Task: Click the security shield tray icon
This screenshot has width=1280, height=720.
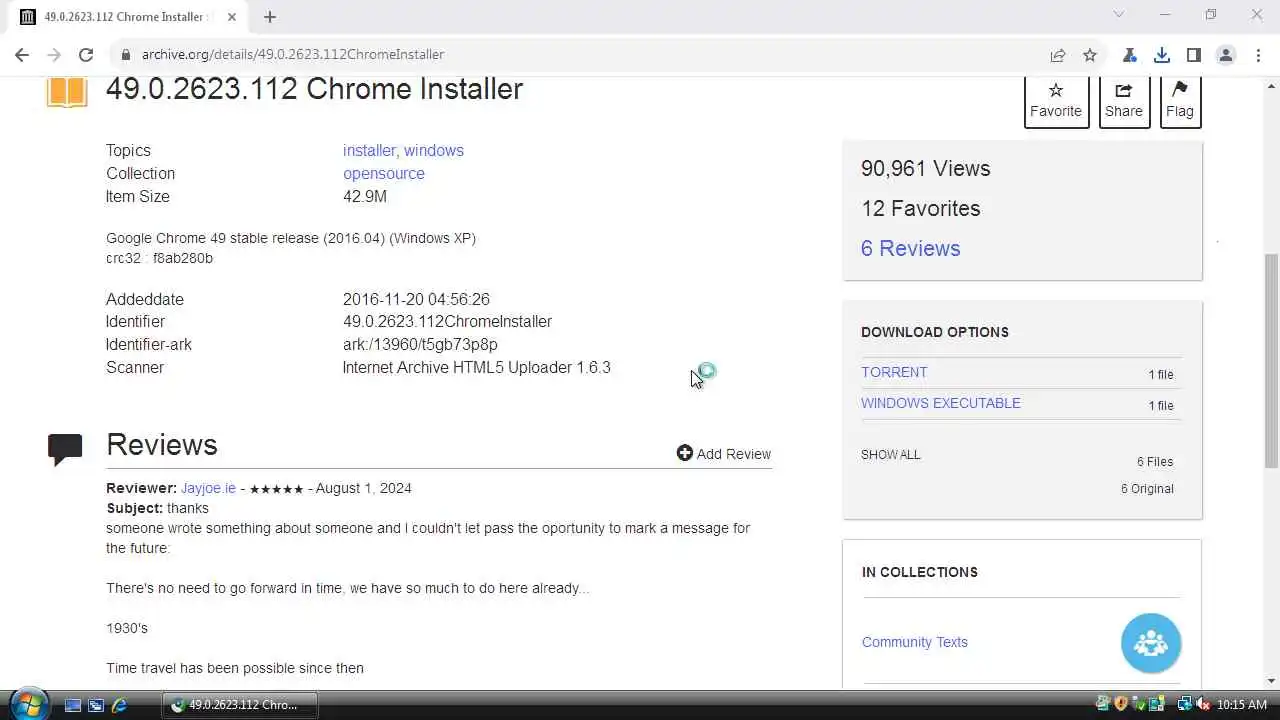Action: tap(1121, 705)
